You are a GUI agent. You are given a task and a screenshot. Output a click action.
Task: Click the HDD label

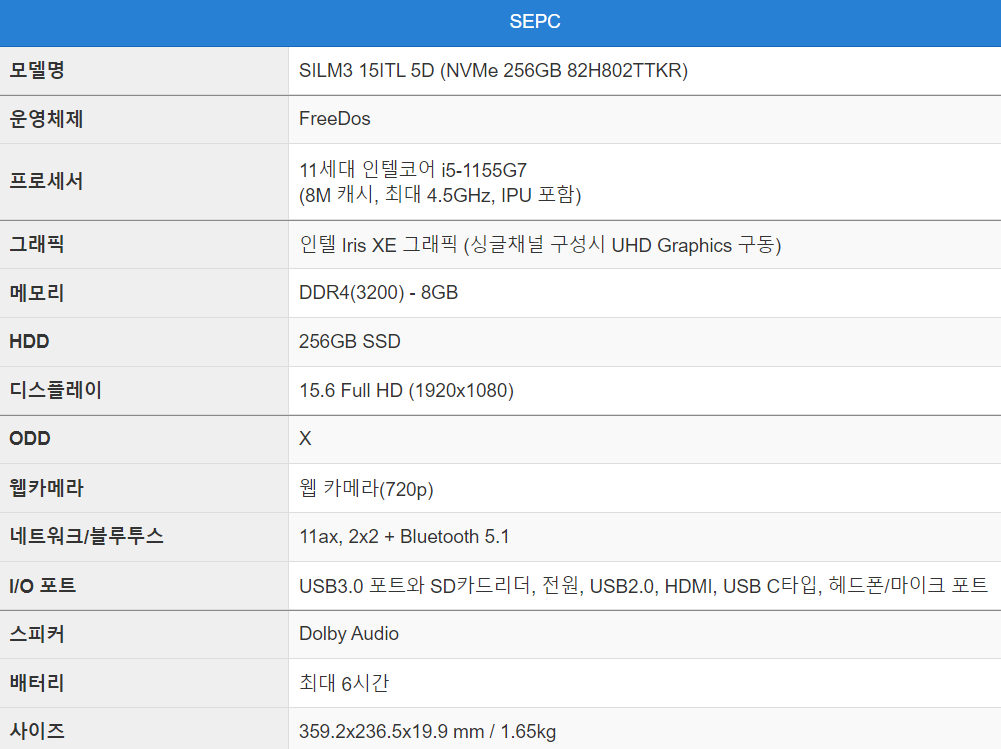tap(29, 341)
